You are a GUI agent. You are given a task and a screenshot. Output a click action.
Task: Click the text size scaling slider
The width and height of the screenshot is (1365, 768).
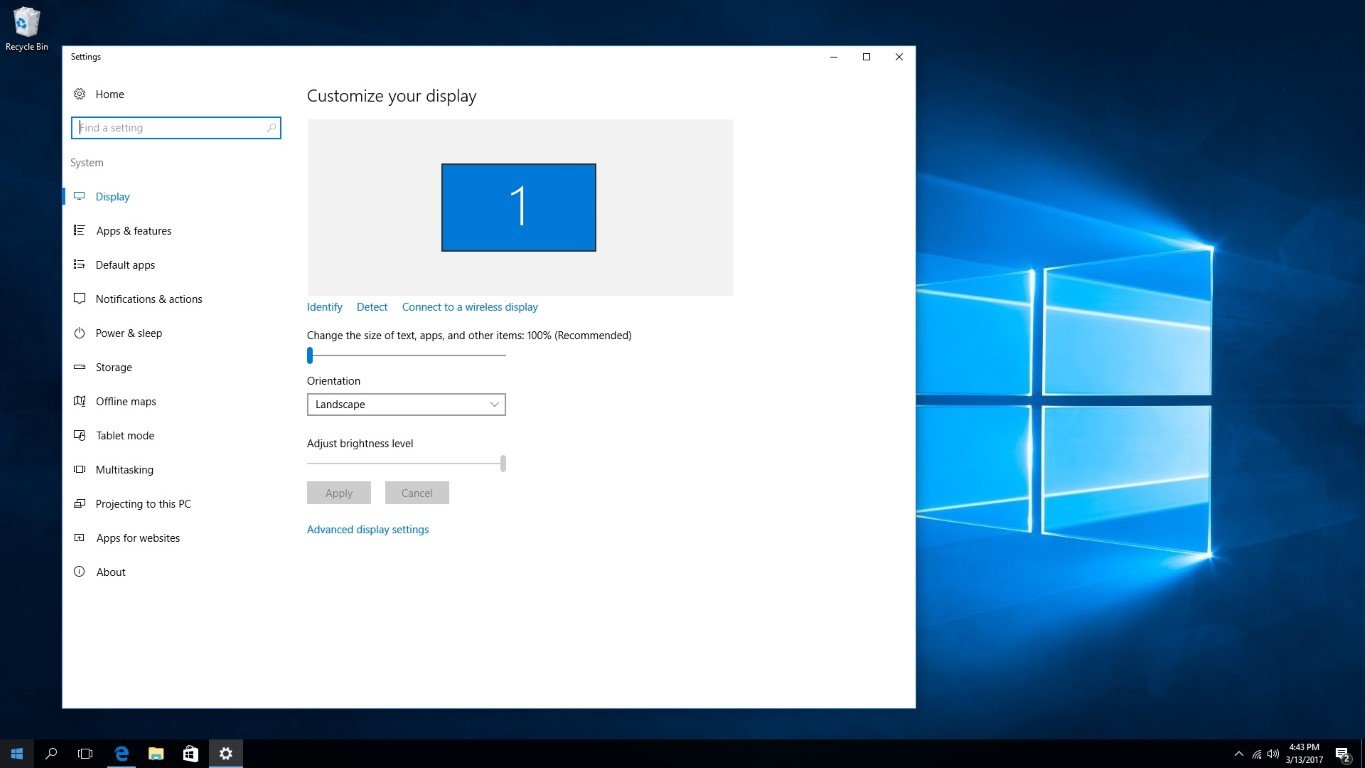[x=406, y=355]
